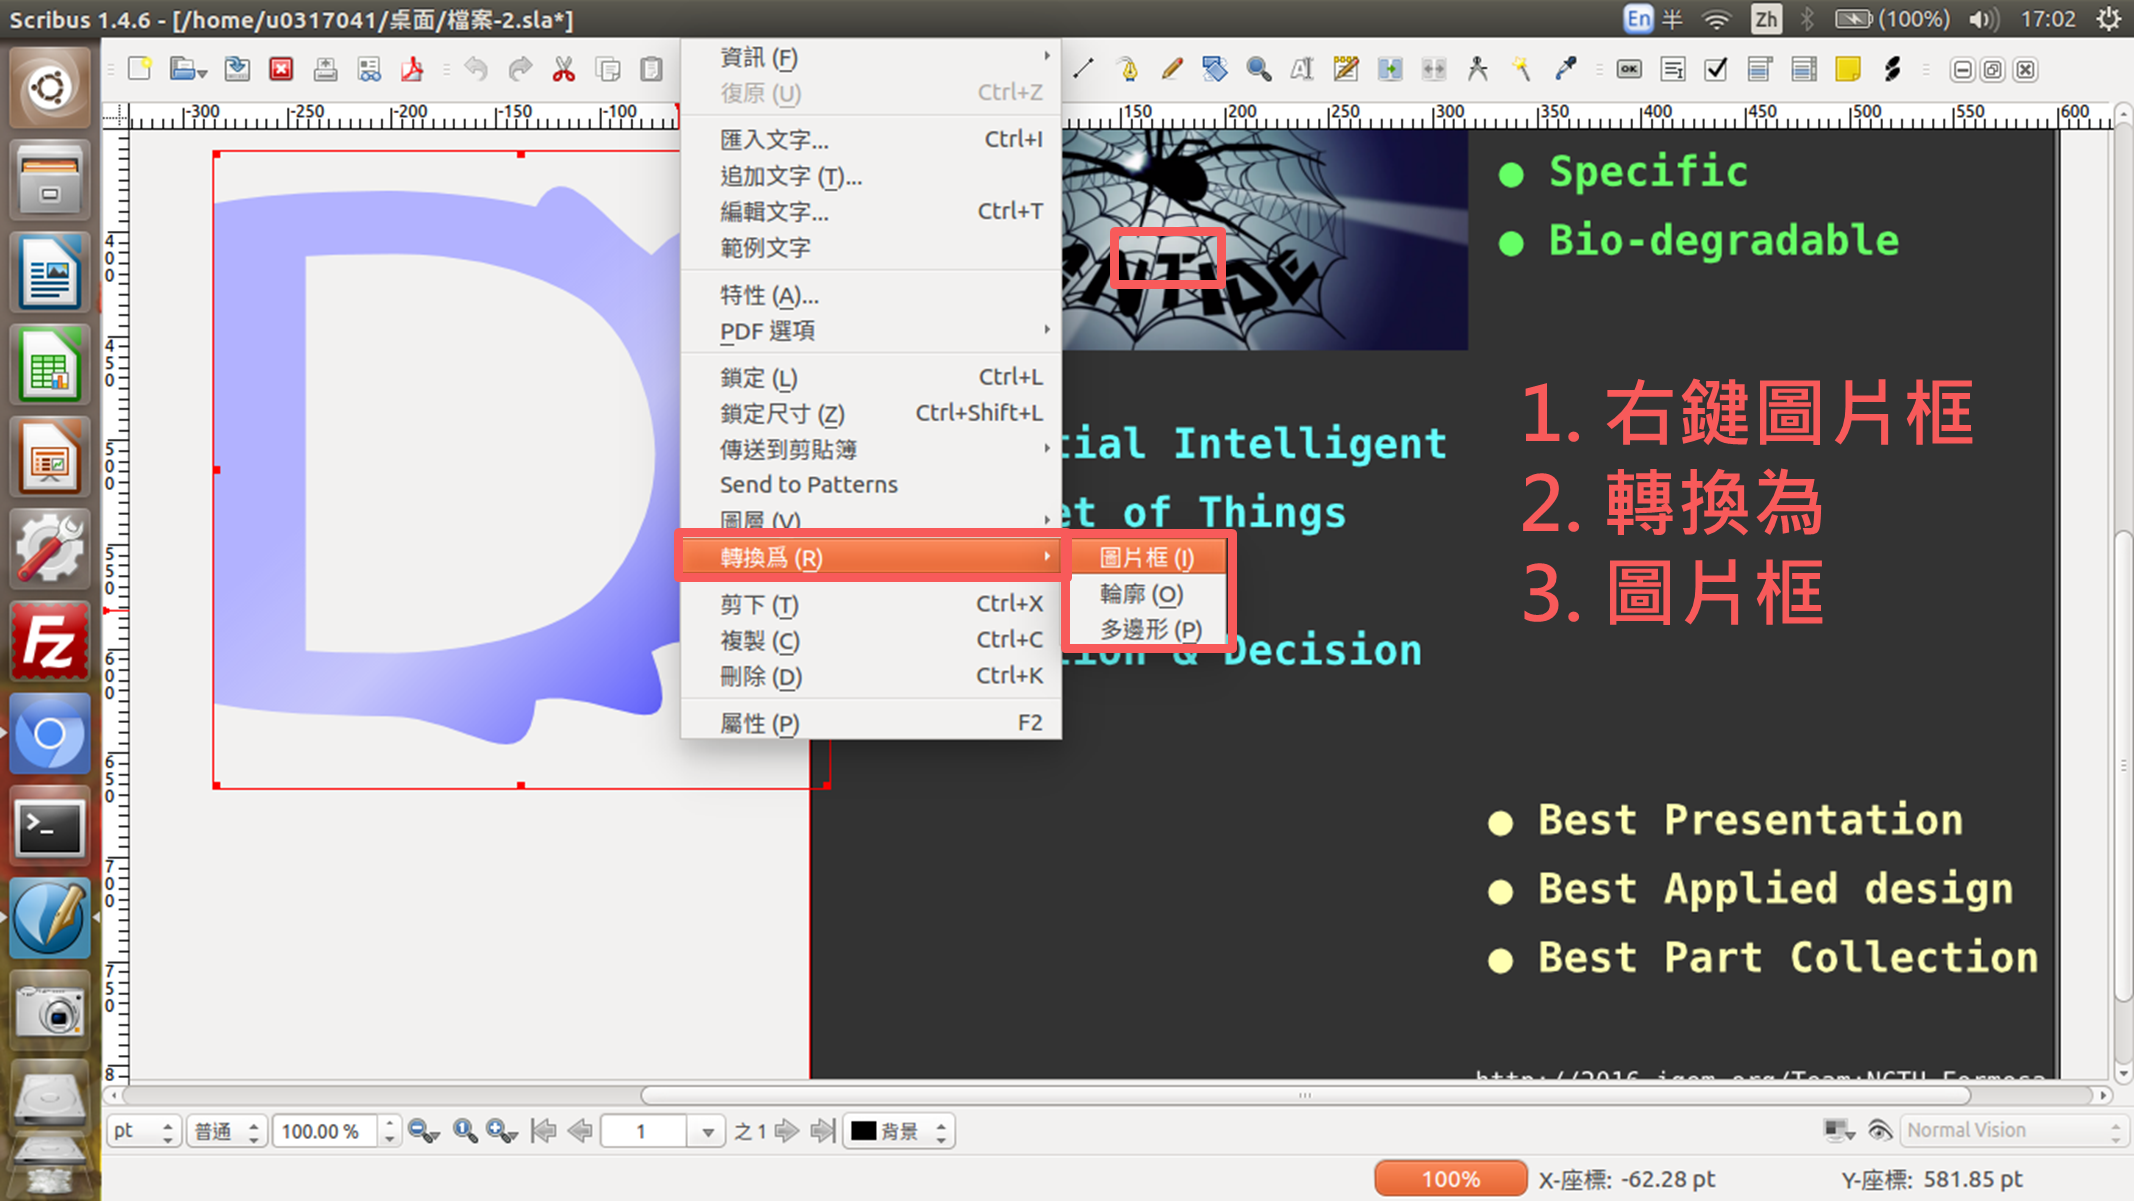Expand PDF 選項 submenu
This screenshot has height=1201, width=2134.
click(x=871, y=330)
